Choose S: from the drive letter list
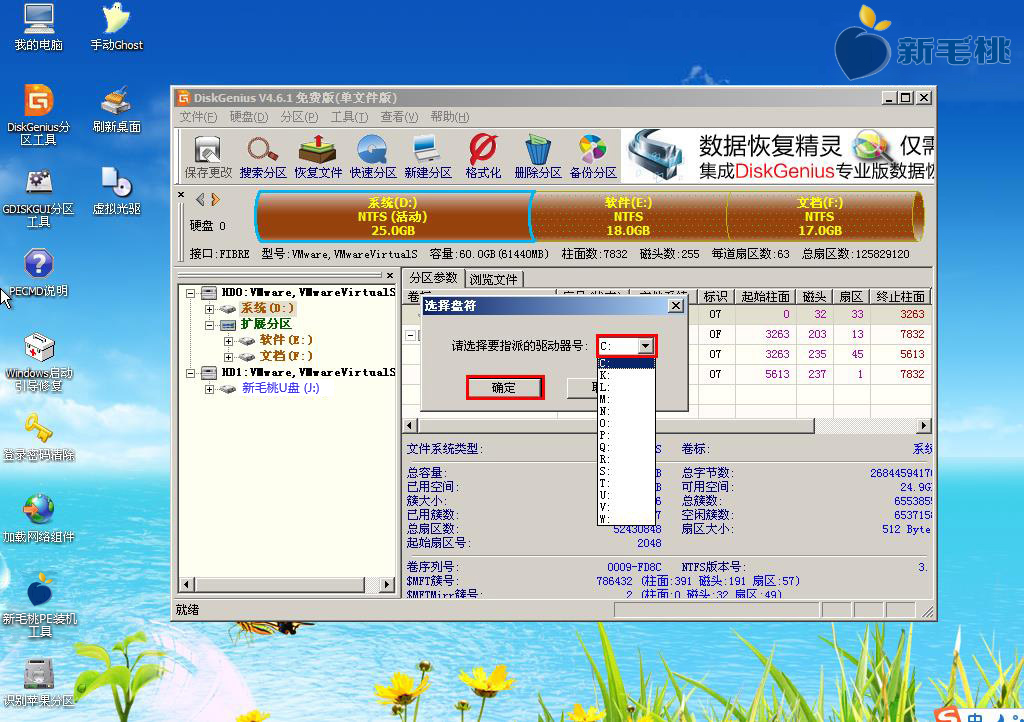1024x722 pixels. pos(626,471)
